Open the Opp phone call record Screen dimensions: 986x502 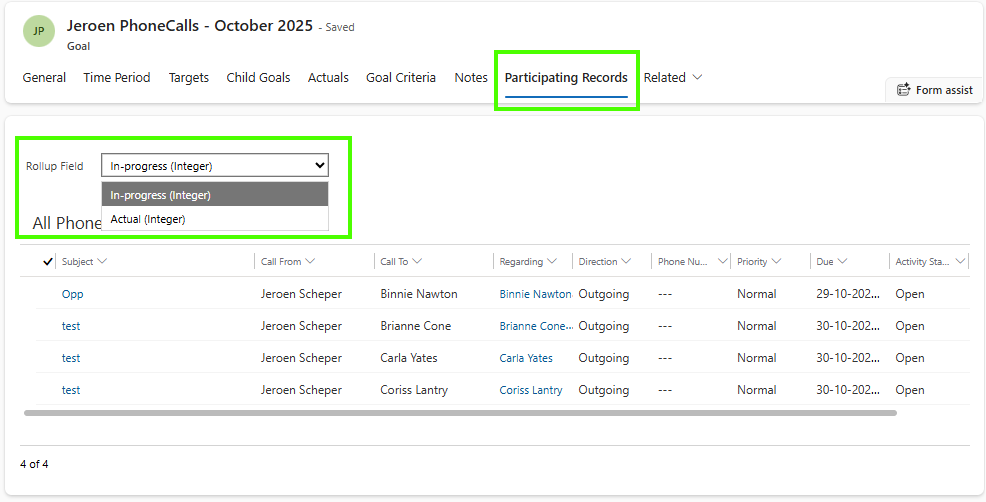click(72, 294)
